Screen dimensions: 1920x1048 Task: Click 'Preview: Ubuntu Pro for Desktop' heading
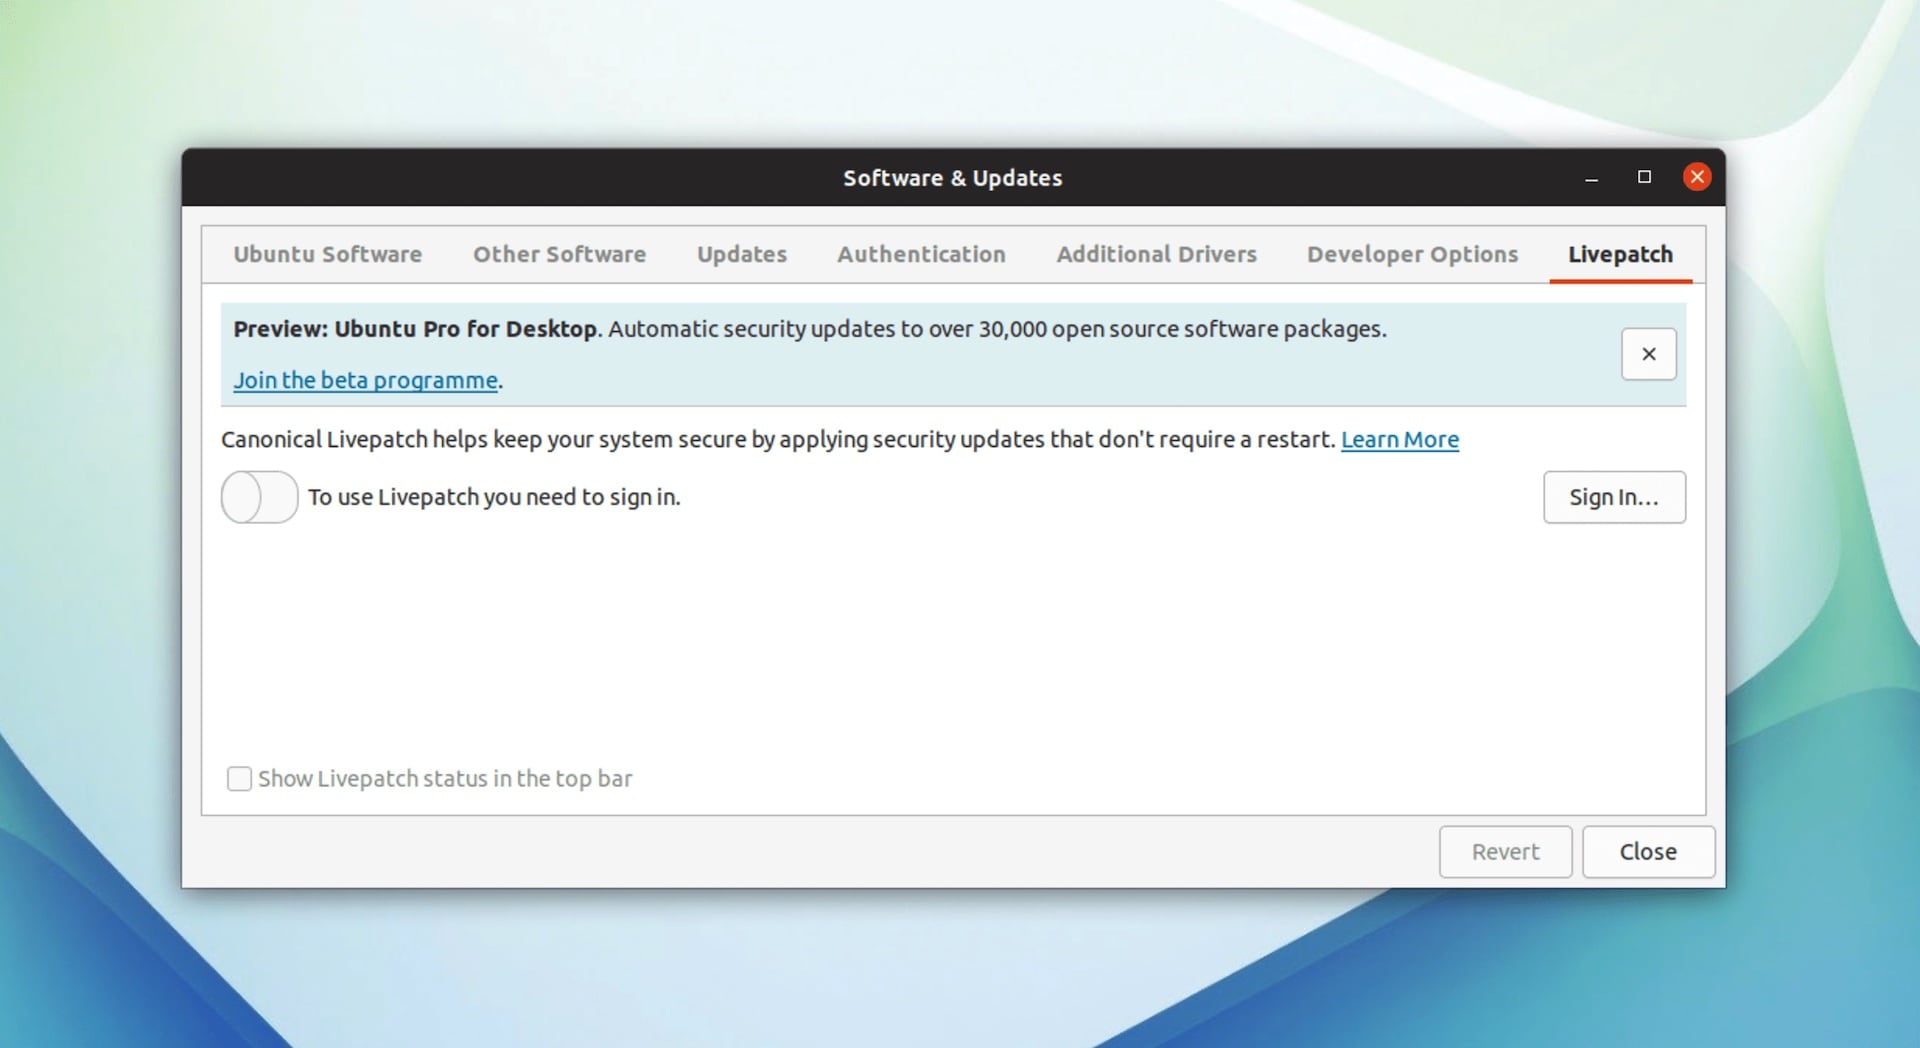(x=415, y=329)
